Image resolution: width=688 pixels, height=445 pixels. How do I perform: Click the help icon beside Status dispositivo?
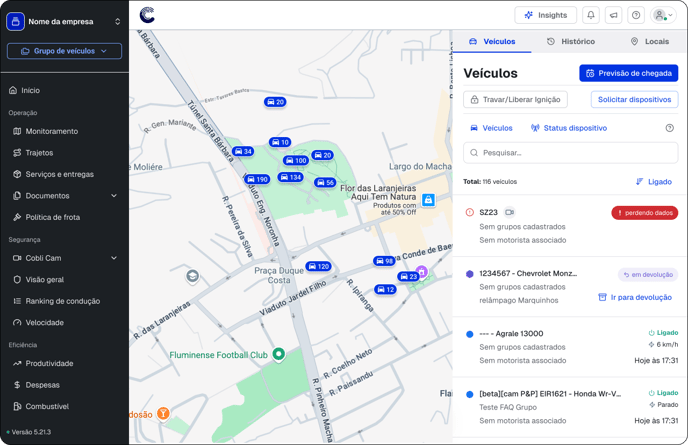[670, 128]
